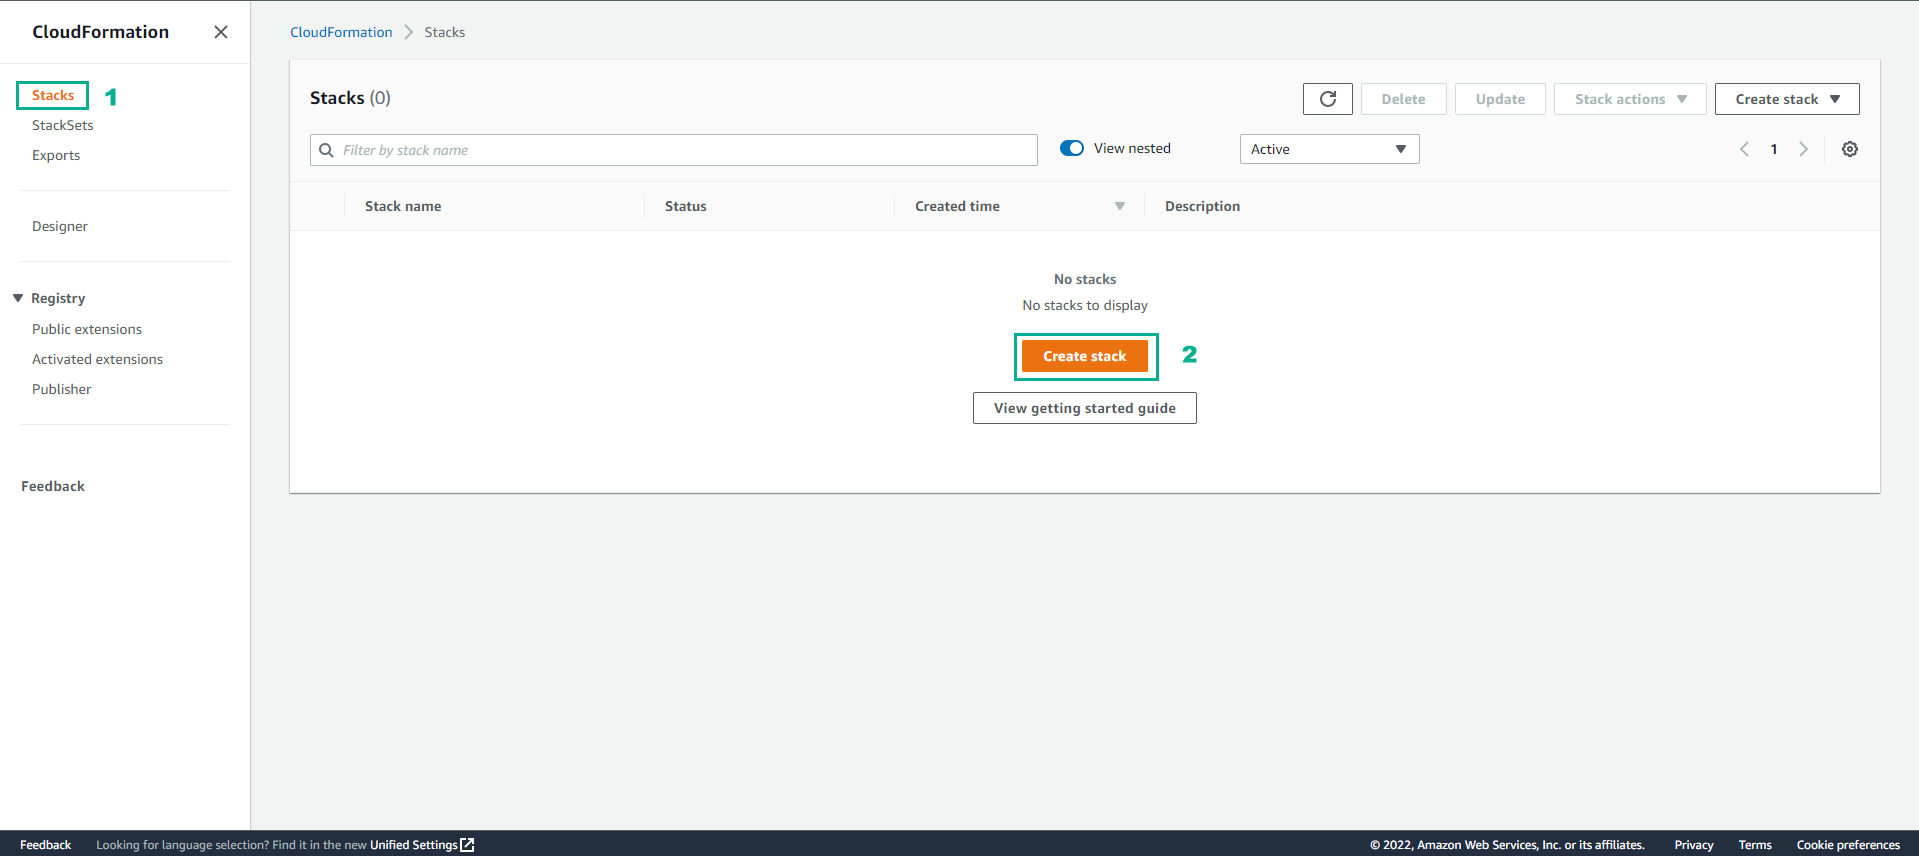Click the Stacks breadcrumb text
Screen dimensions: 1919x856
445,32
